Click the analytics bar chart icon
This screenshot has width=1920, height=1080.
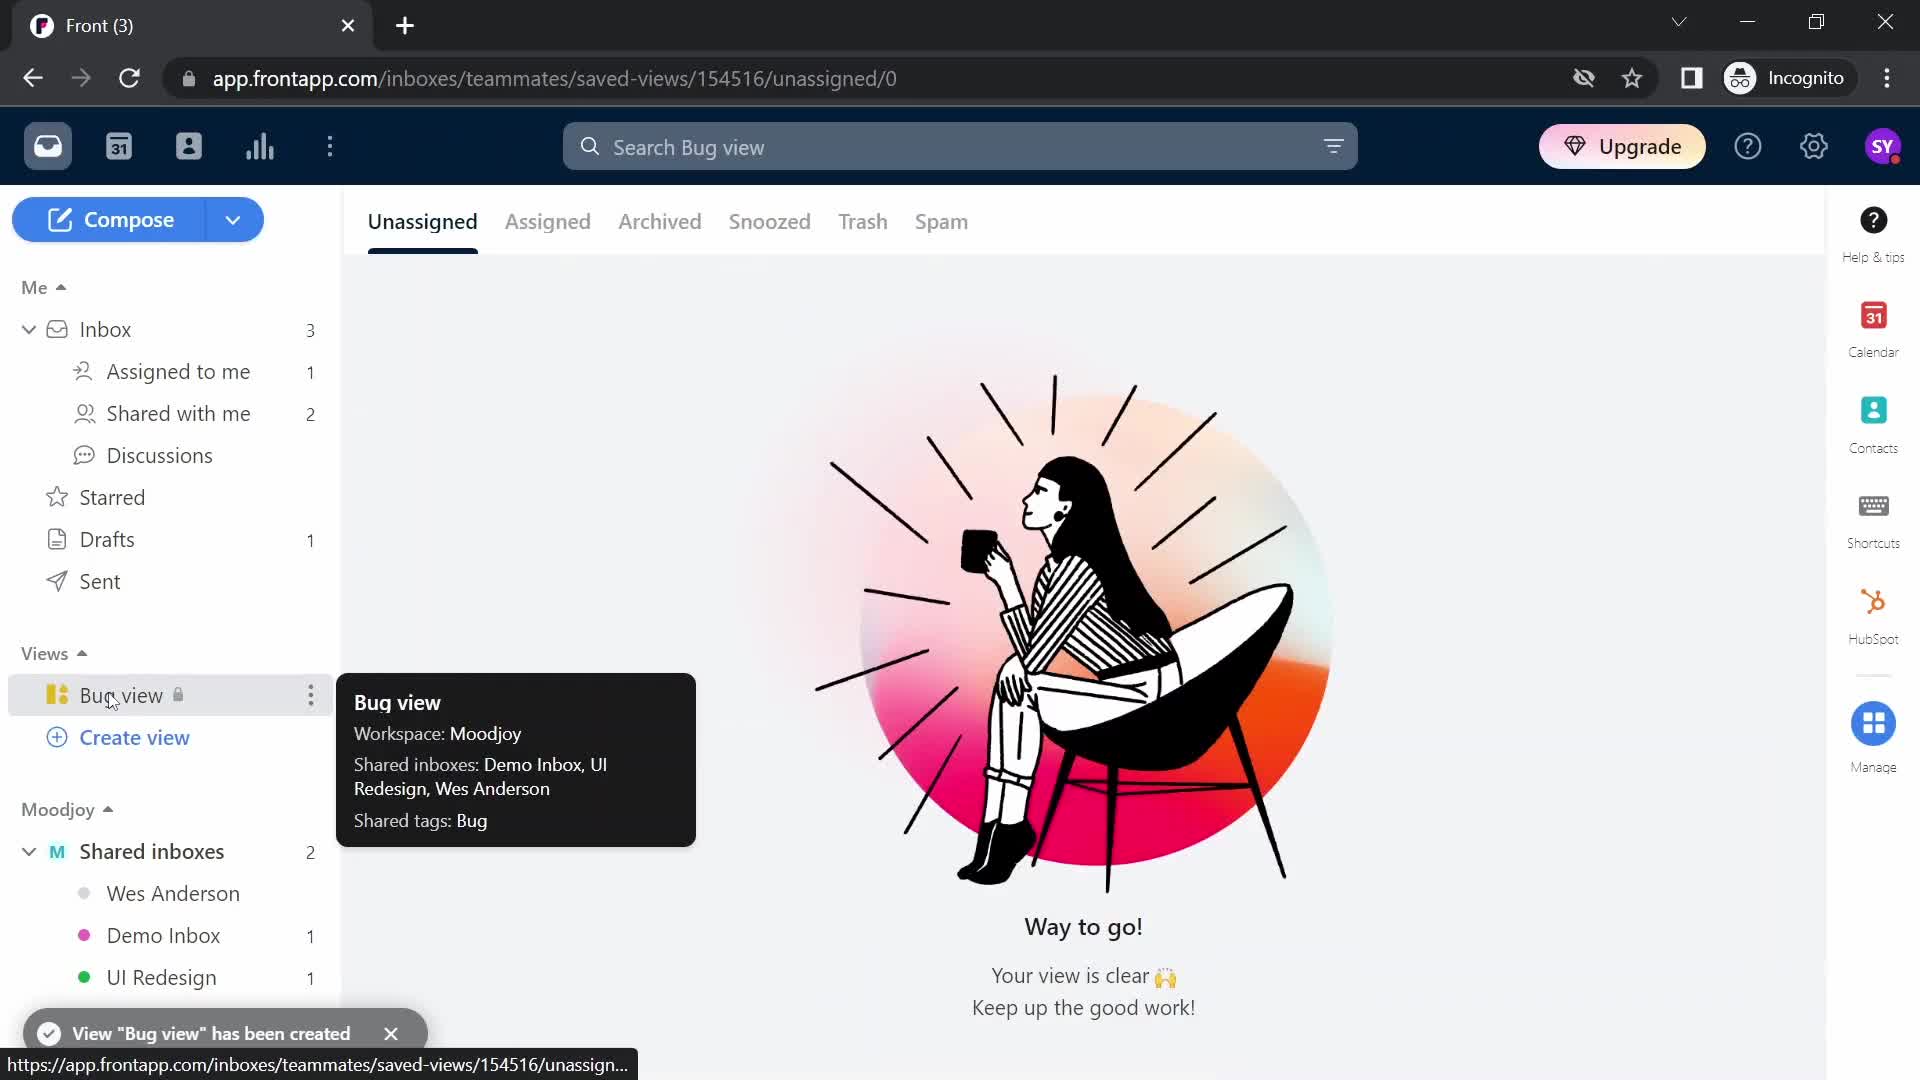[x=258, y=145]
